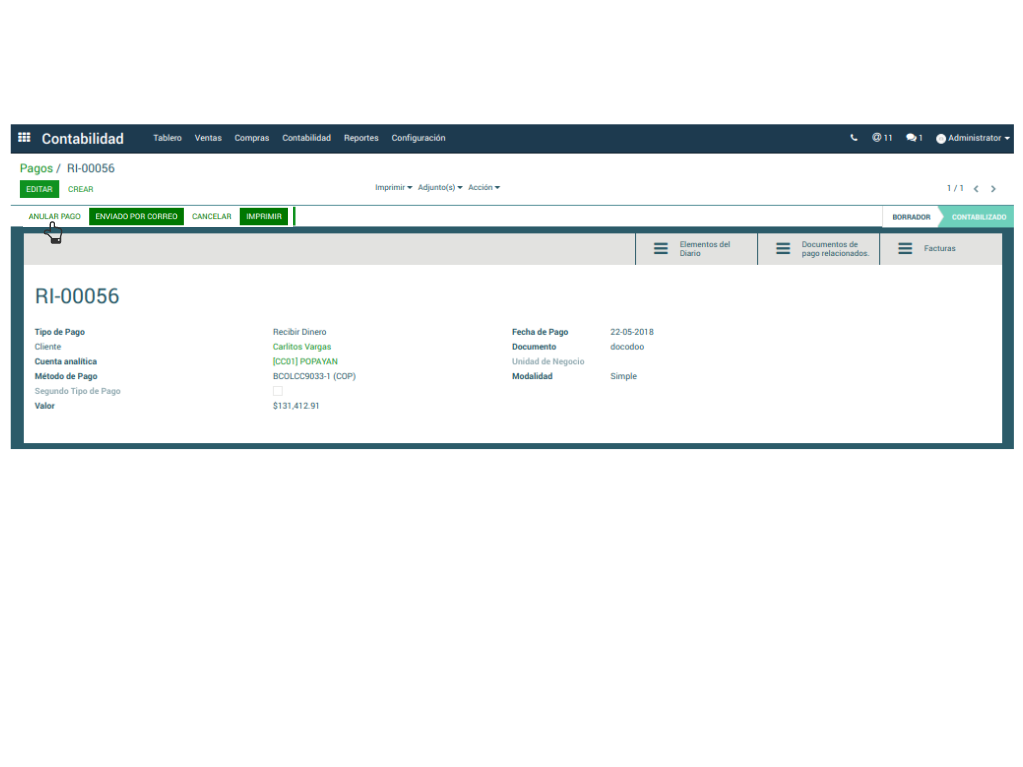Open the Administrator user menu
This screenshot has width=1023, height=767.
[972, 138]
